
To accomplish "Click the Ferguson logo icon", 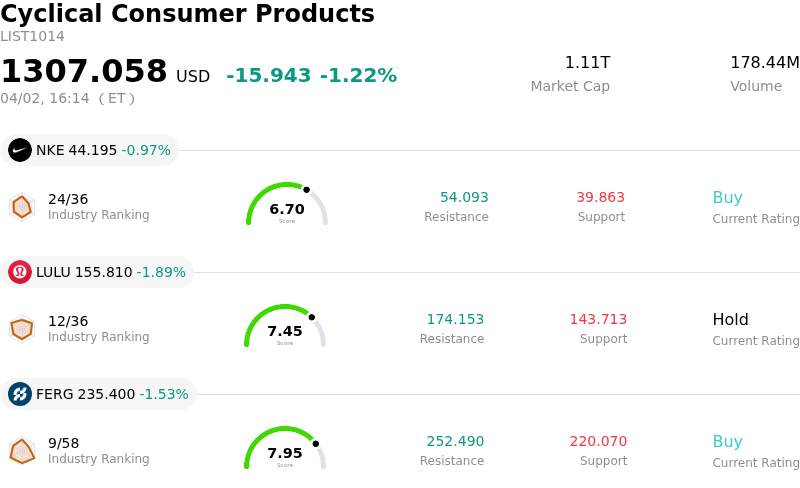I will coord(20,394).
